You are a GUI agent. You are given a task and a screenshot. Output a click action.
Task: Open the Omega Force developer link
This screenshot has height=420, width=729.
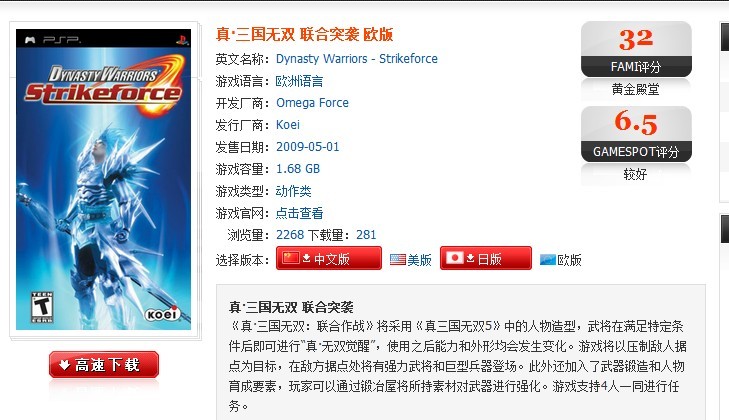(x=312, y=103)
